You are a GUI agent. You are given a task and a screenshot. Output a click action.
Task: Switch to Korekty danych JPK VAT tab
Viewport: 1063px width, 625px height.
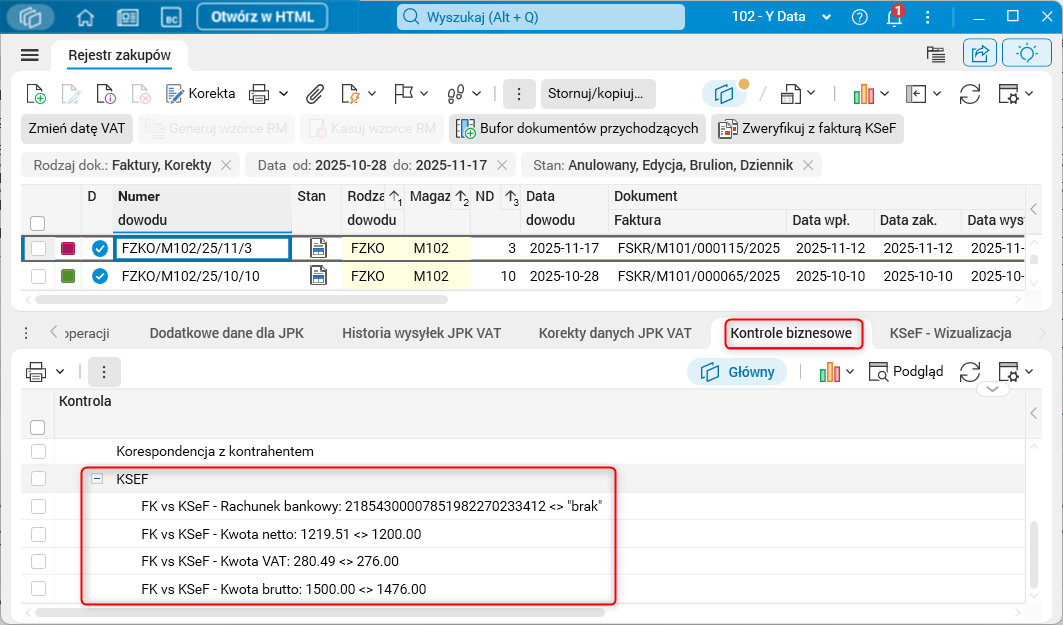tap(615, 333)
